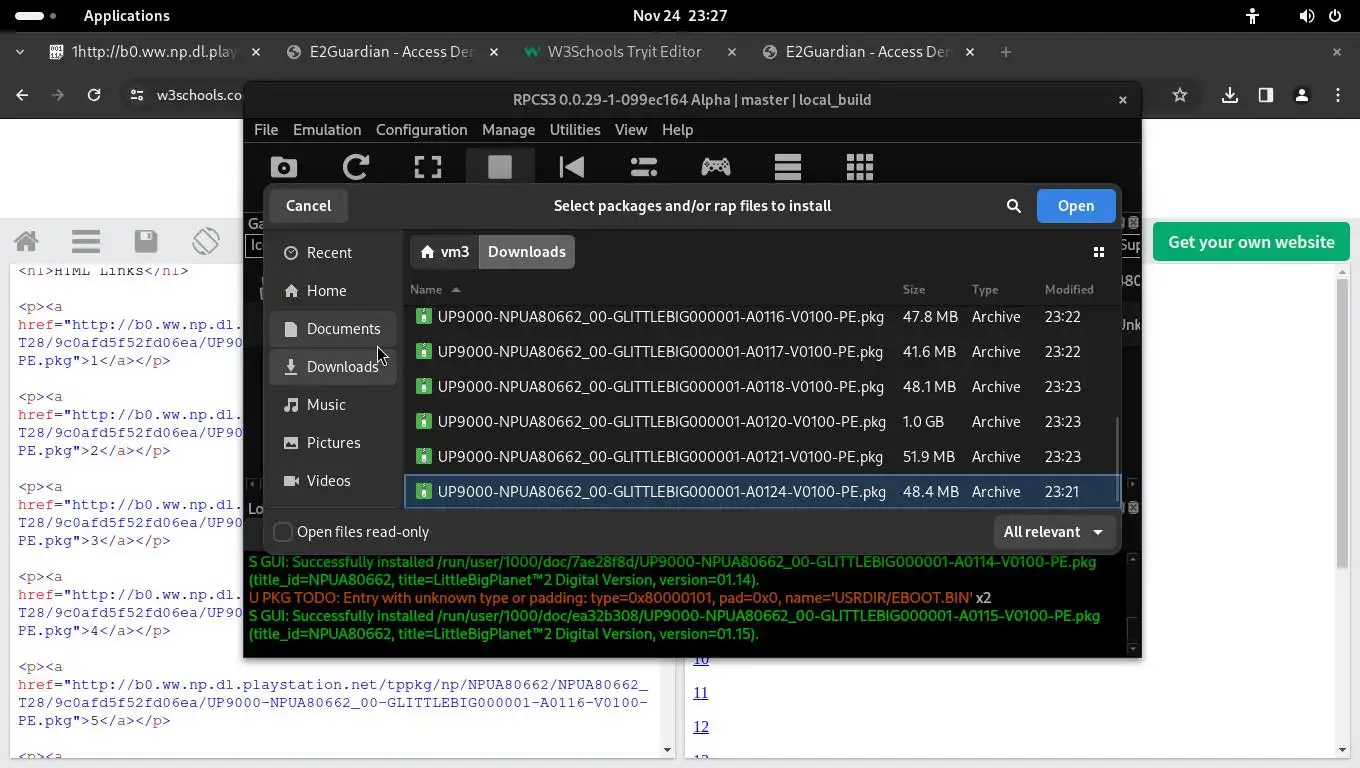This screenshot has width=1360, height=768.
Task: Click the RPCS3 screenshot camera icon
Action: [x=284, y=167]
